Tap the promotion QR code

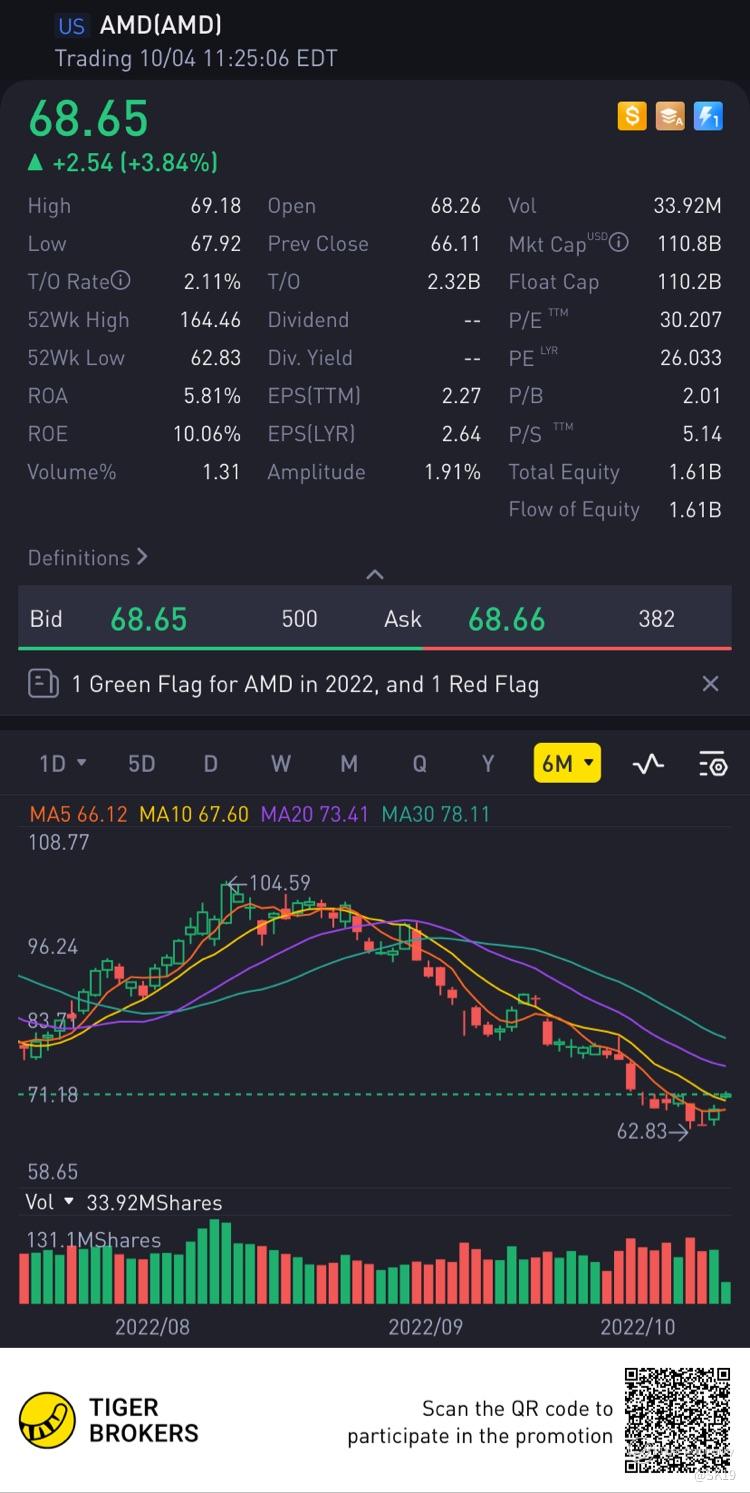click(677, 1420)
